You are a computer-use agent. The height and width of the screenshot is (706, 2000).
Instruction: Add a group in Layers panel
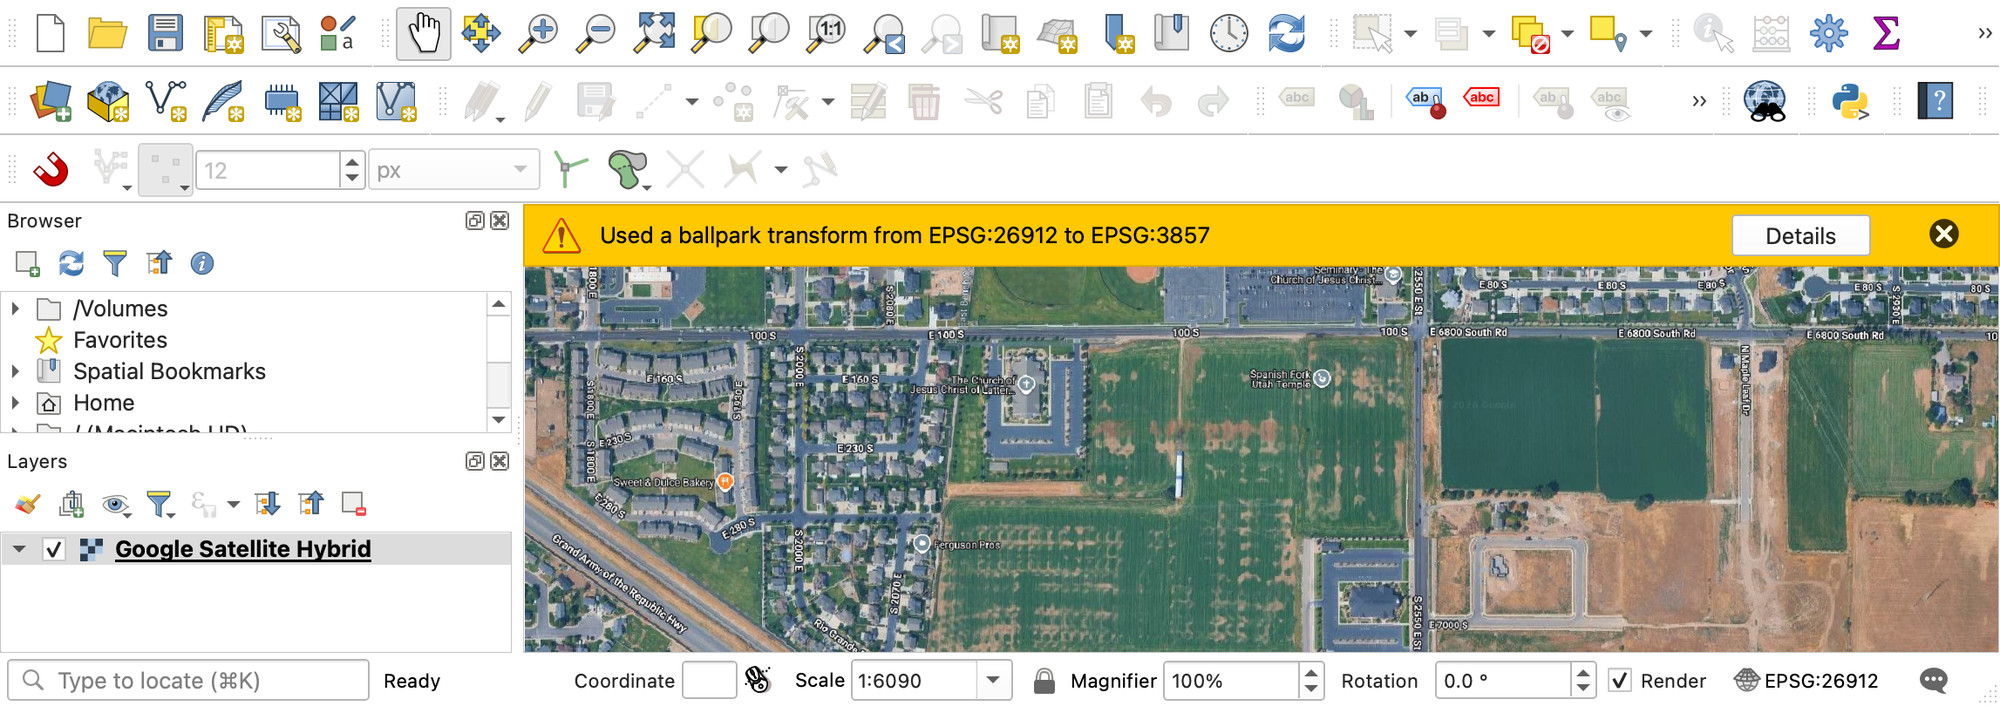(x=71, y=504)
